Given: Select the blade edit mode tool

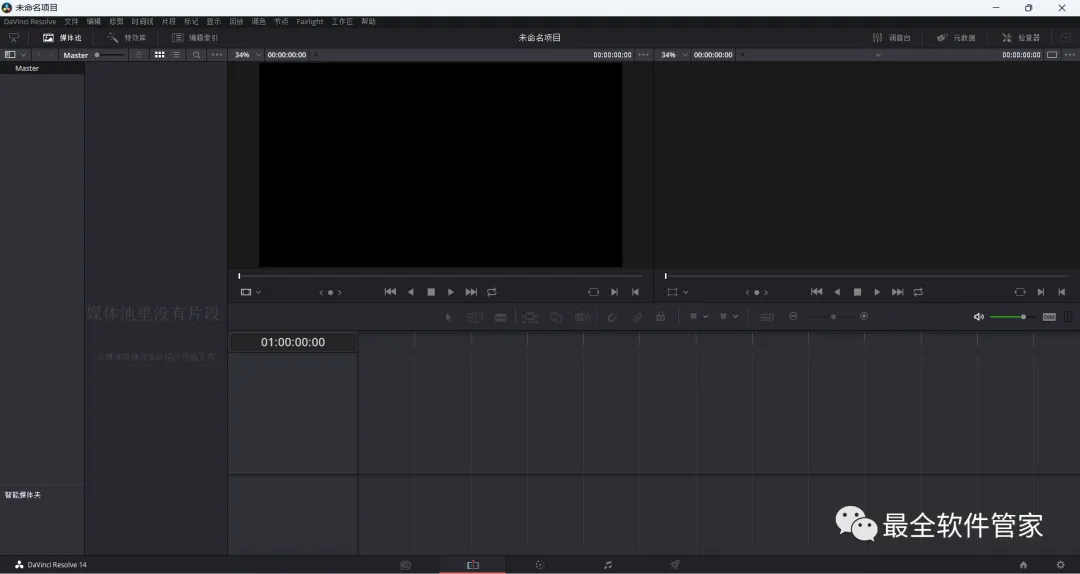Looking at the screenshot, I should tap(501, 317).
